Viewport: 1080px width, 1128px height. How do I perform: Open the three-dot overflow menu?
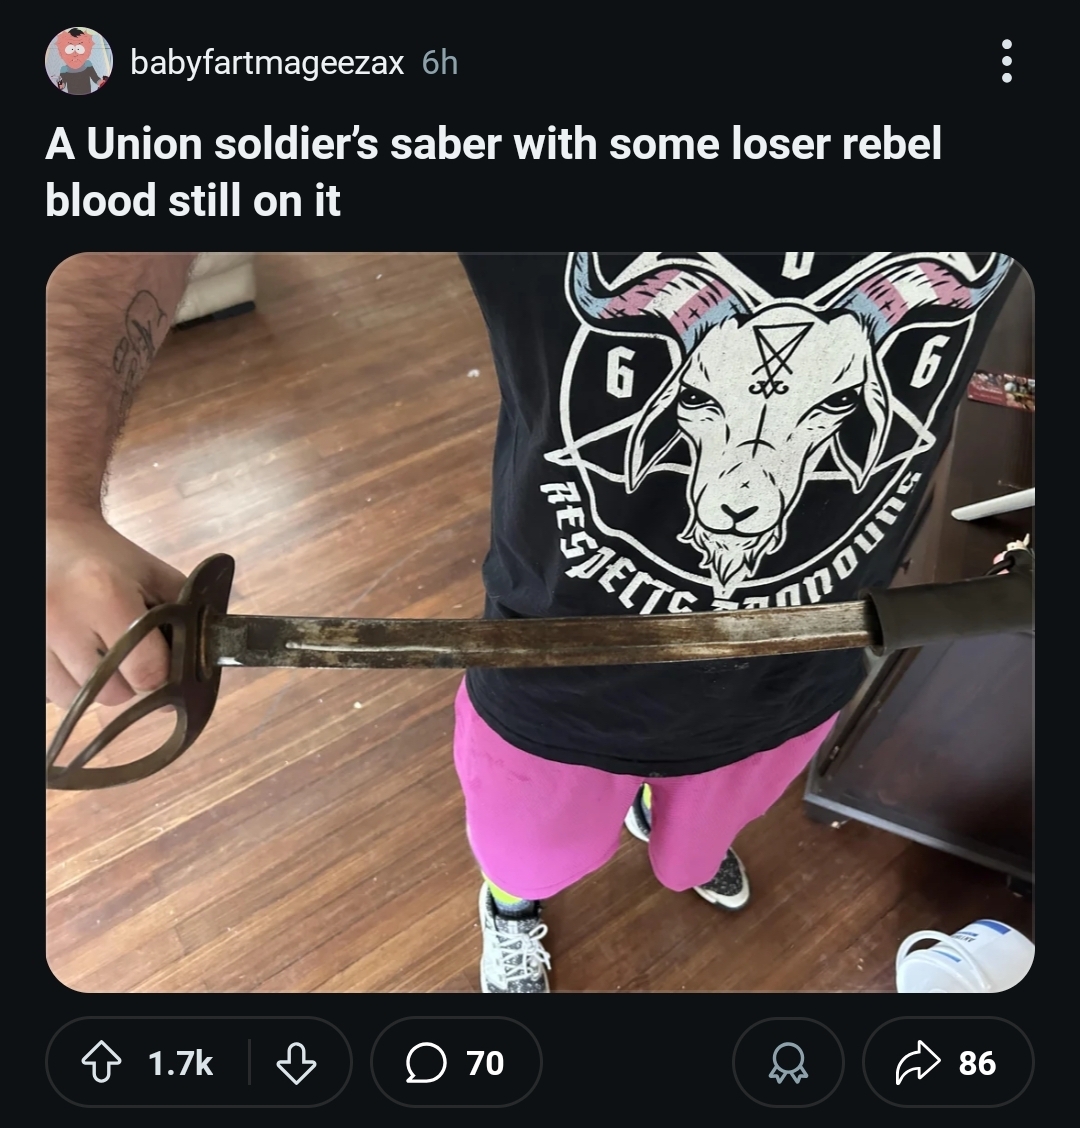click(1007, 61)
